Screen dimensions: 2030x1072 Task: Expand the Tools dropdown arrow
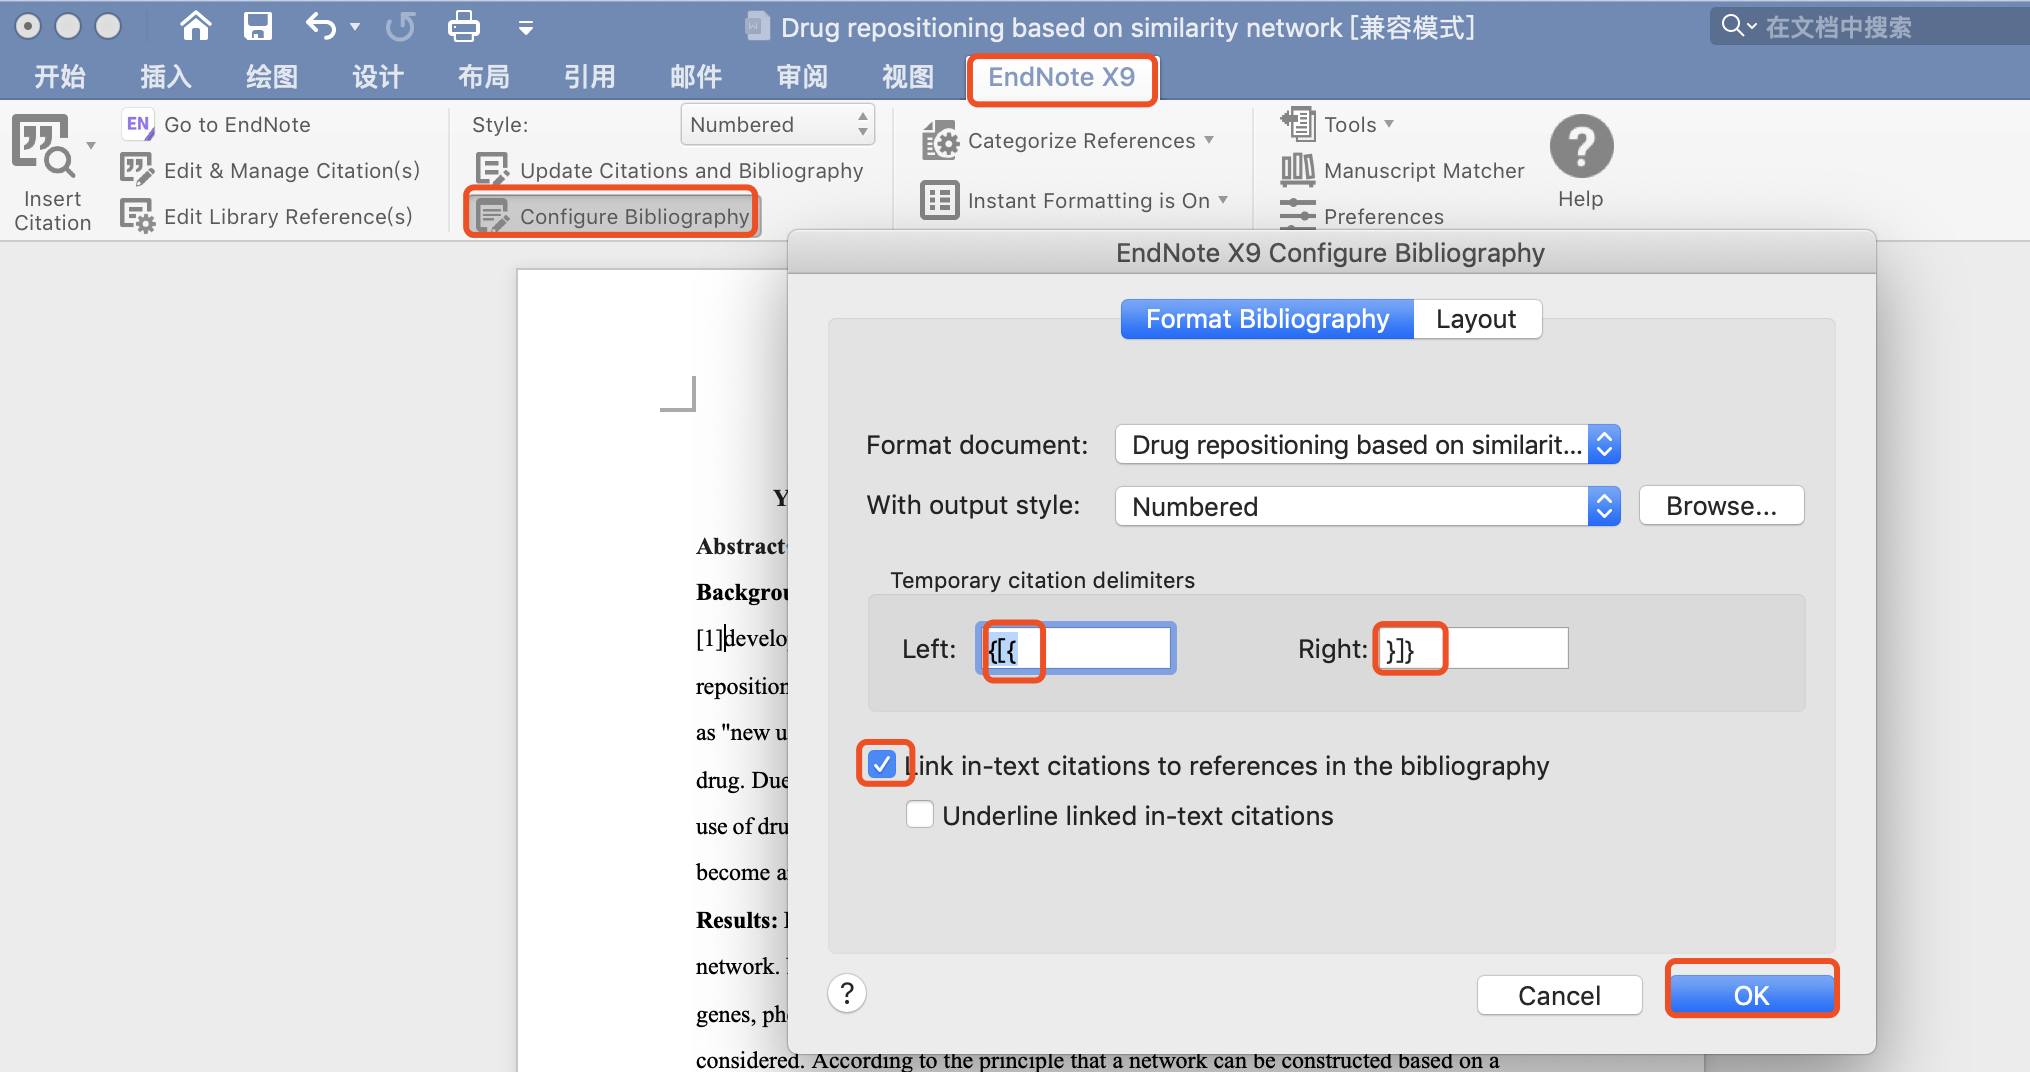(1389, 124)
